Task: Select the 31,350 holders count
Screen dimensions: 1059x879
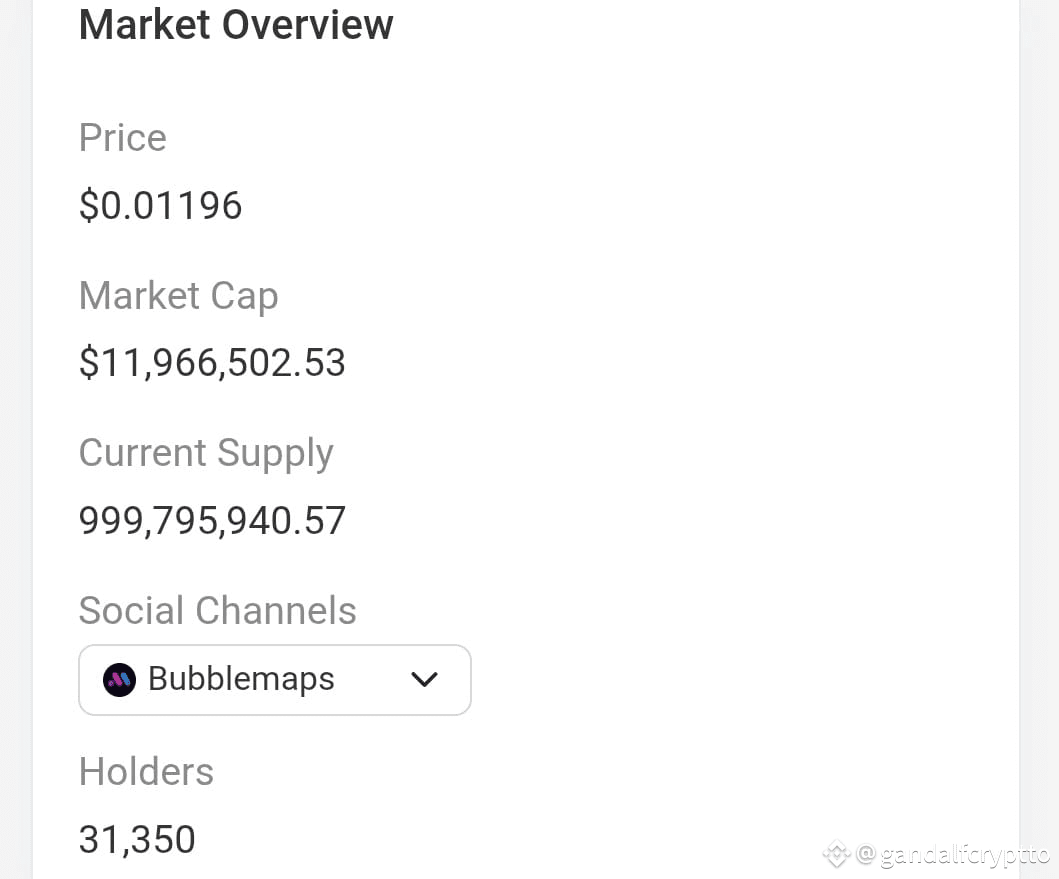Action: pyautogui.click(x=137, y=840)
